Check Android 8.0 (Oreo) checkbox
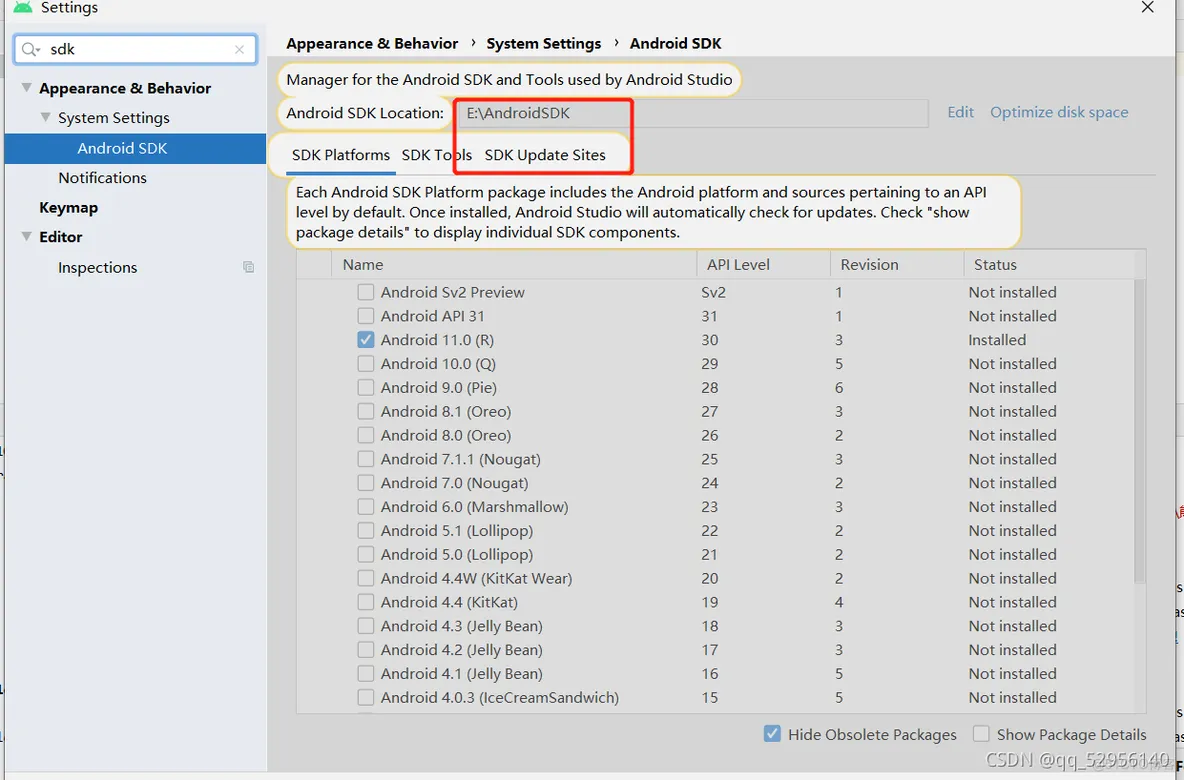Viewport: 1184px width, 780px height. [365, 435]
